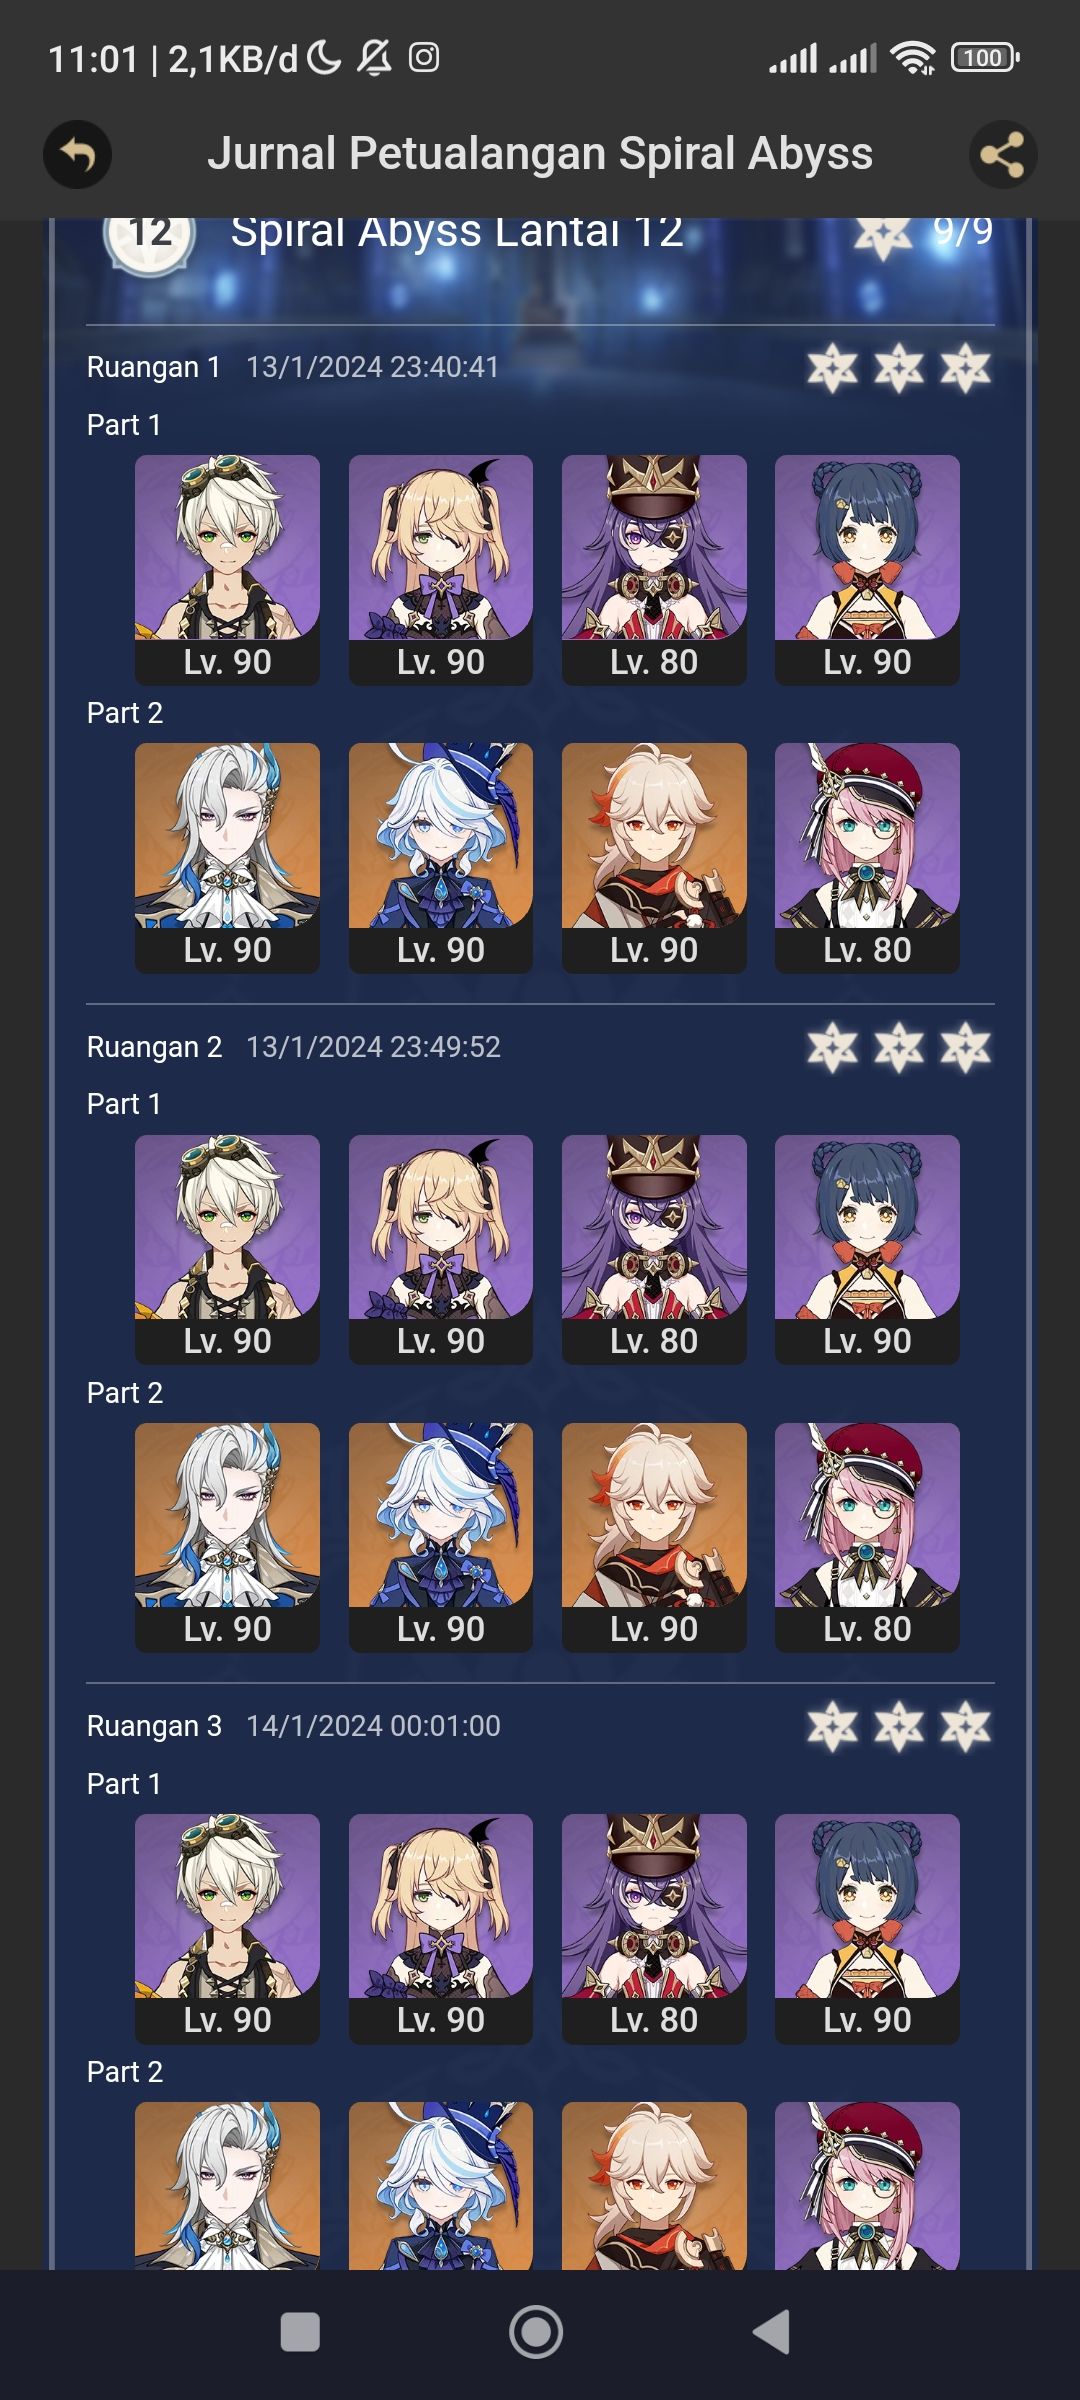Select the blue top-hat character in Ruangan 1 Part 2

tap(440, 858)
